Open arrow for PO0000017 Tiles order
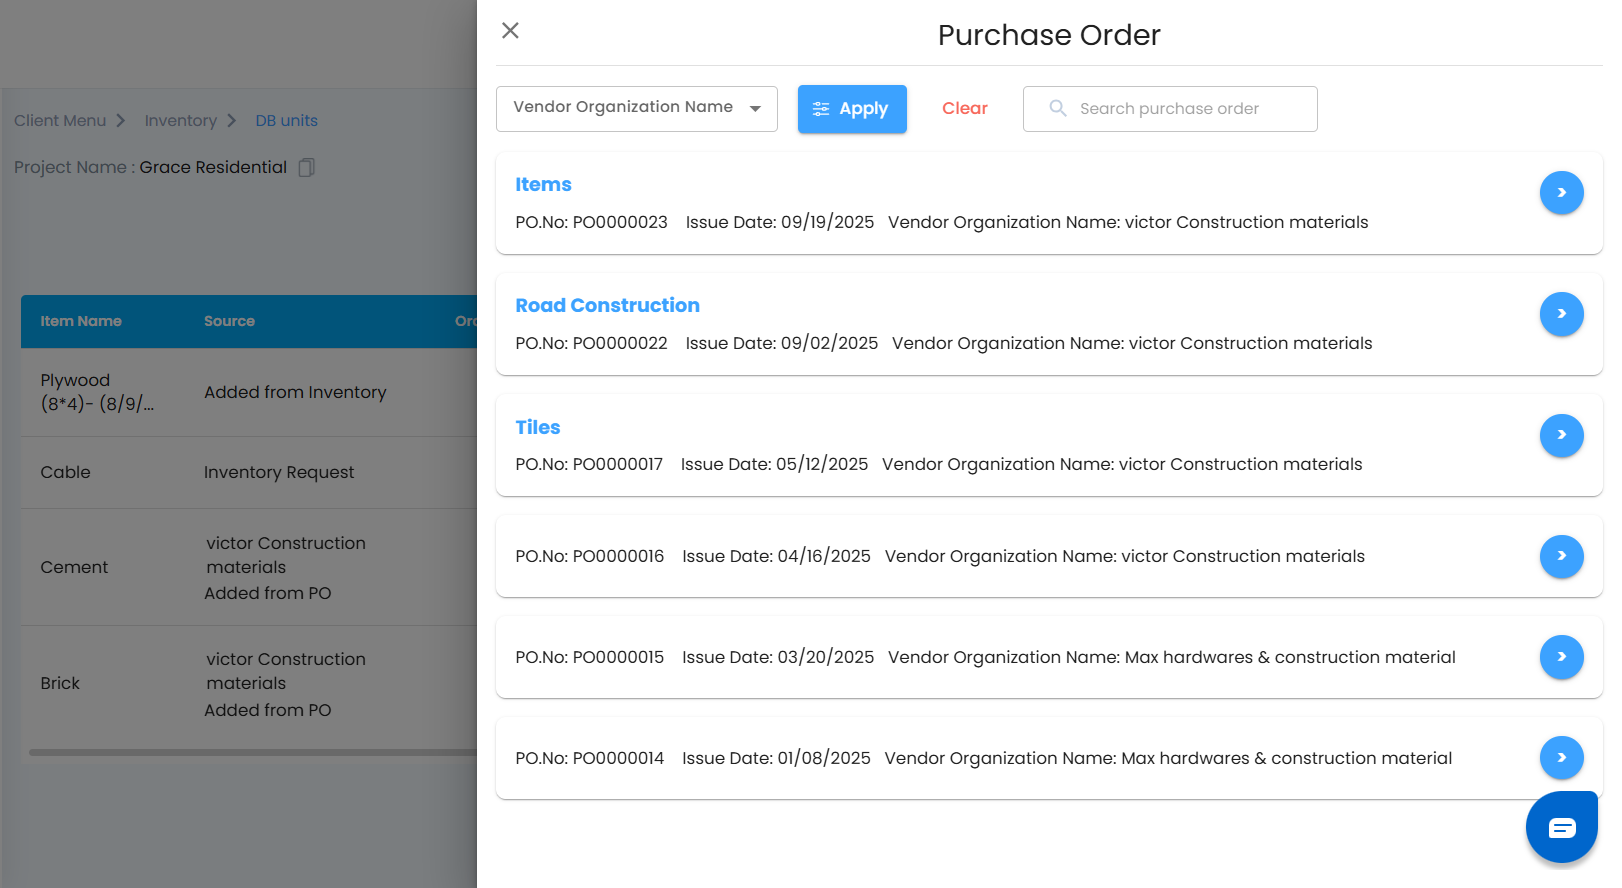Image resolution: width=1622 pixels, height=888 pixels. tap(1560, 435)
